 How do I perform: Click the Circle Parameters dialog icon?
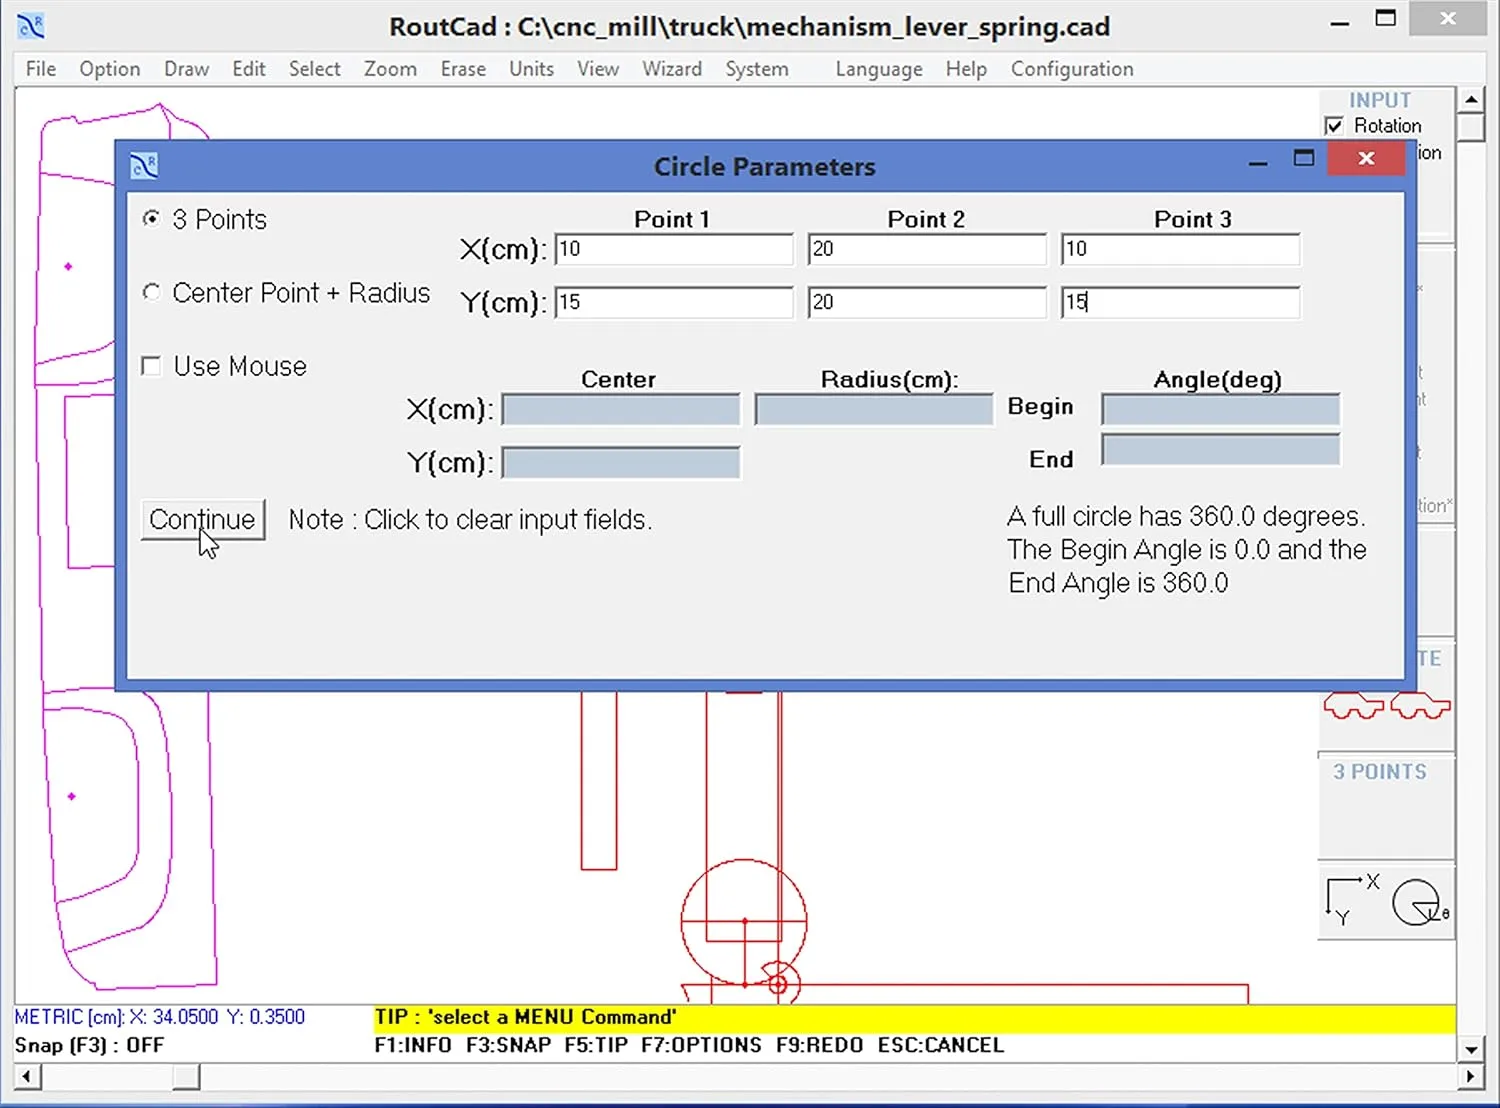[x=143, y=164]
